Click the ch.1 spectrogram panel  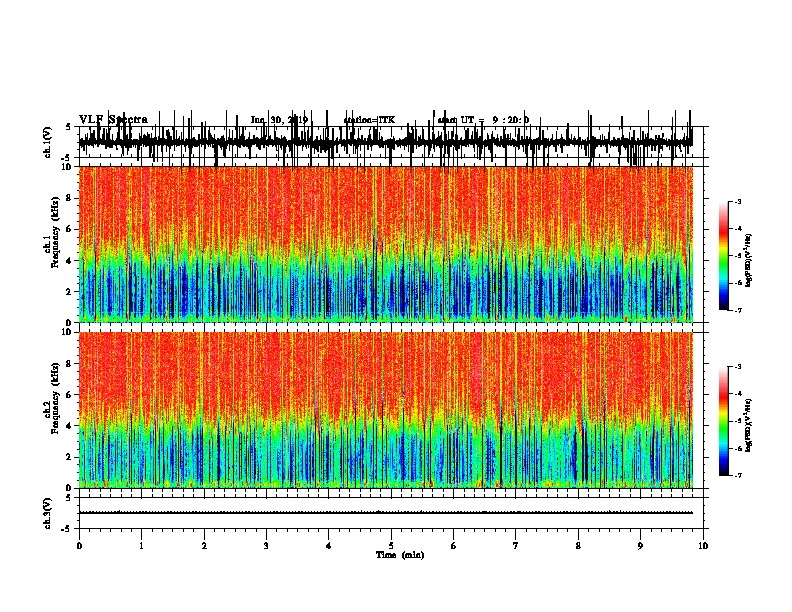[386, 244]
